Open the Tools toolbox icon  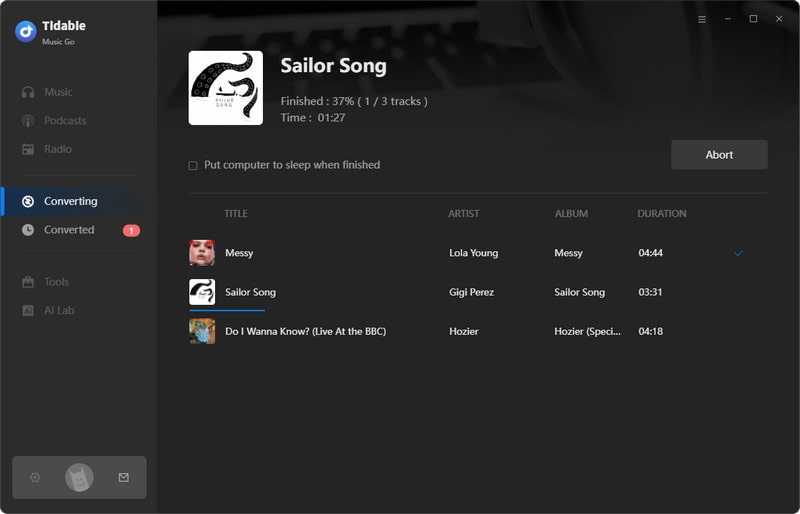[28, 282]
